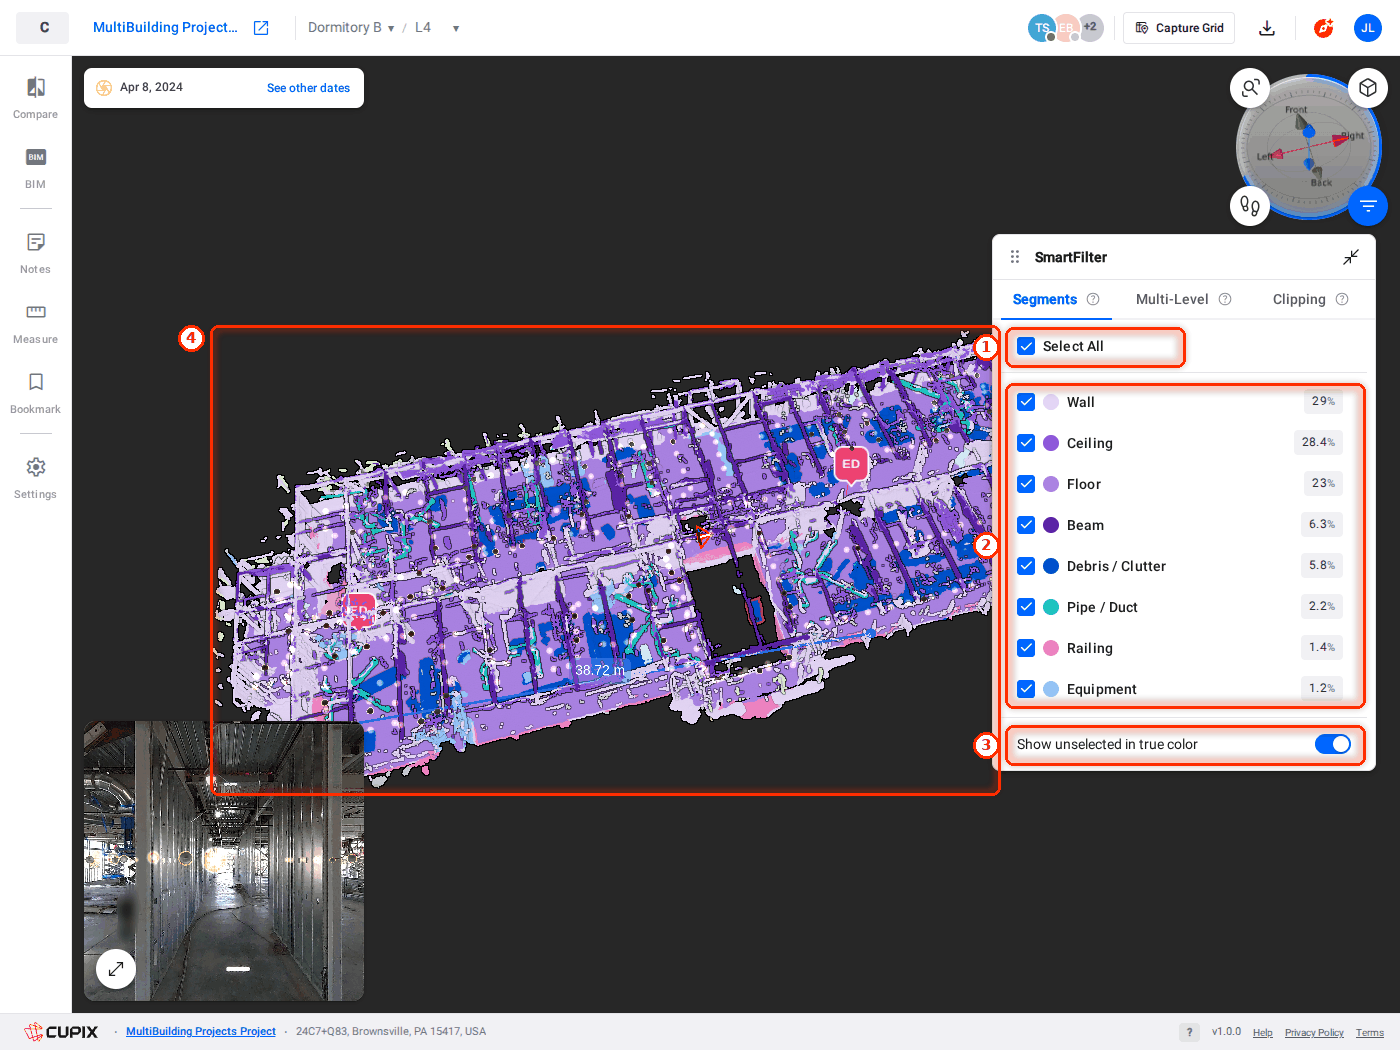
Task: Switch to the Segments tab
Action: point(1045,299)
